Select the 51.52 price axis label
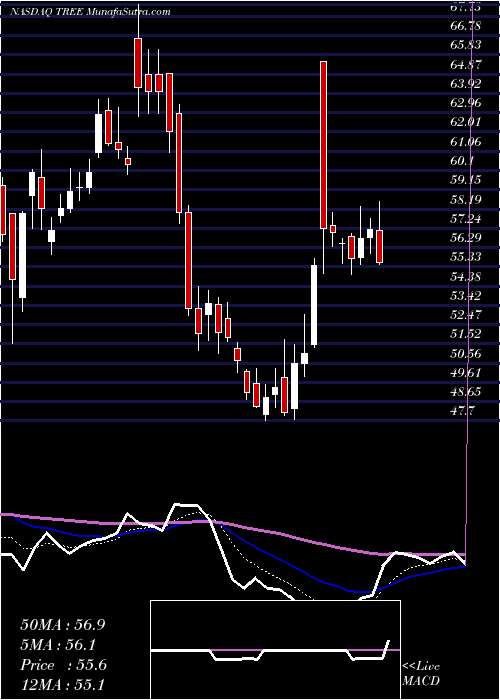 click(x=466, y=334)
